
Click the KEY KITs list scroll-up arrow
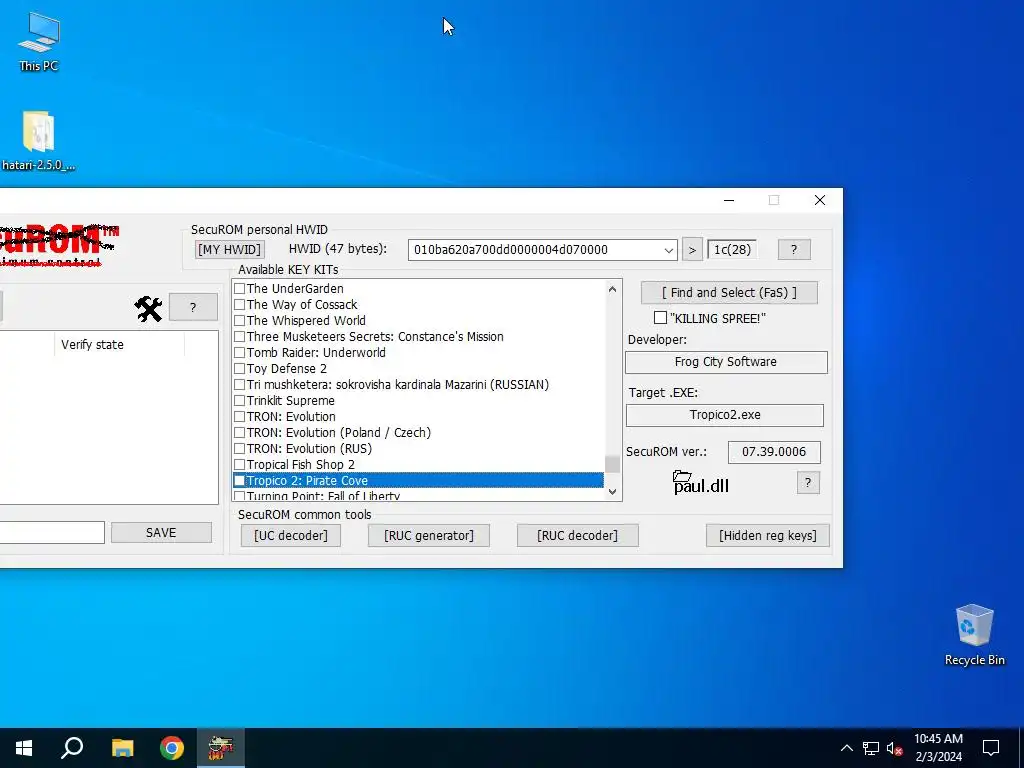(612, 289)
